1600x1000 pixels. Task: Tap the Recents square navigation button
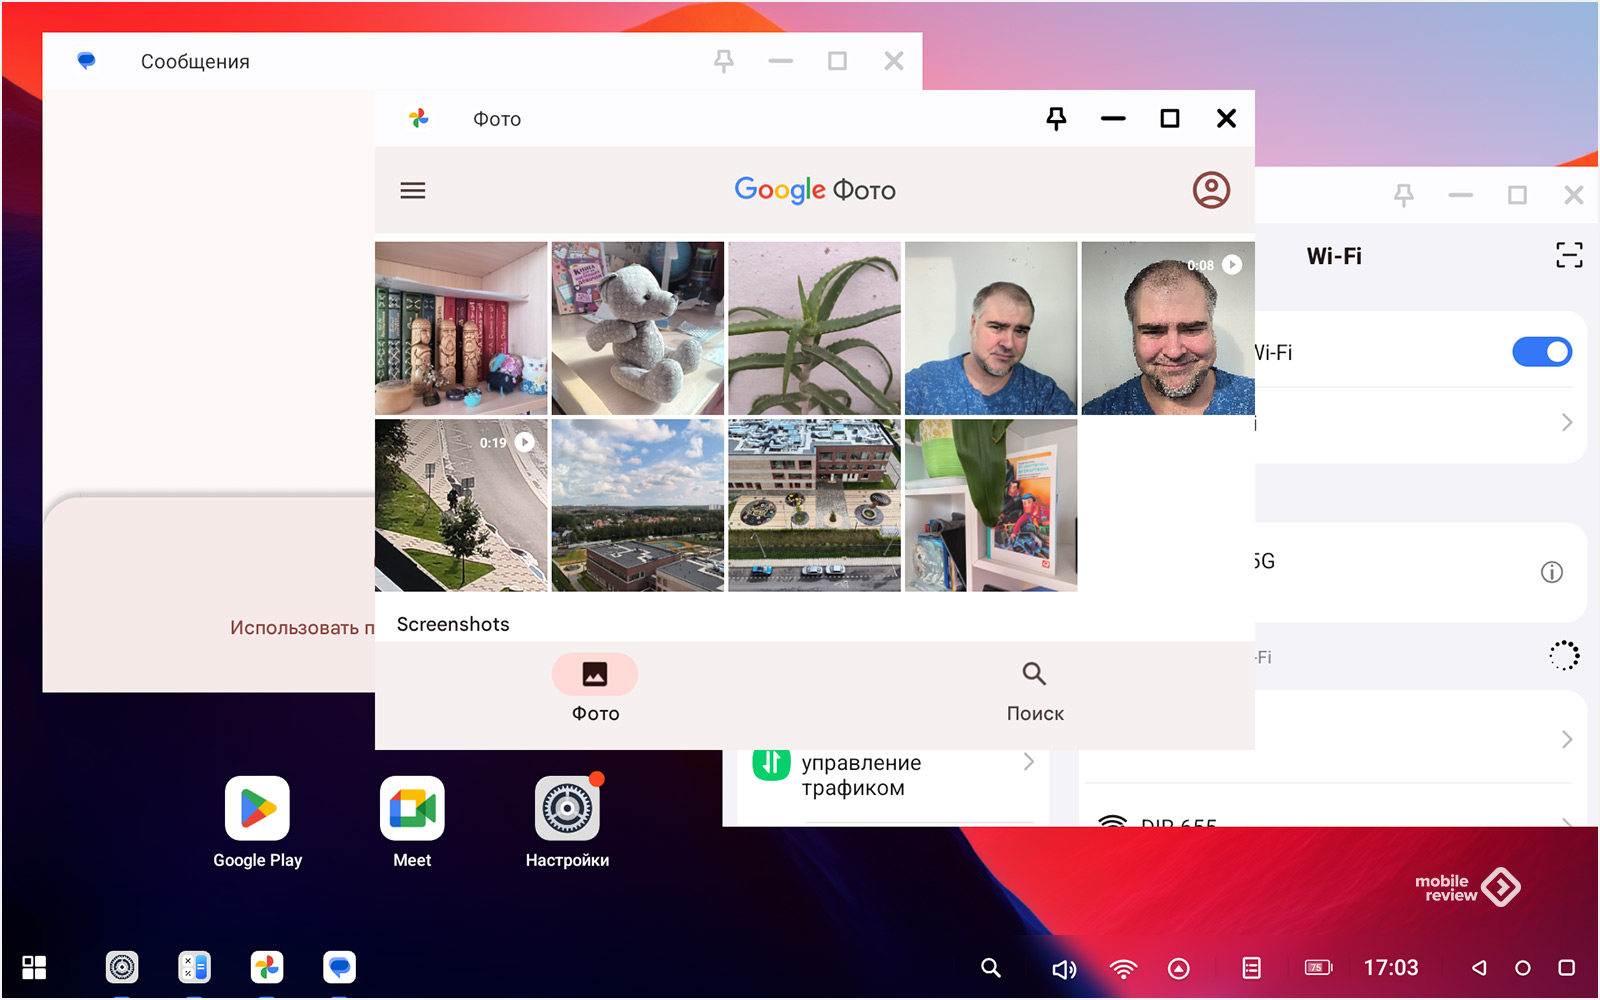(1567, 968)
